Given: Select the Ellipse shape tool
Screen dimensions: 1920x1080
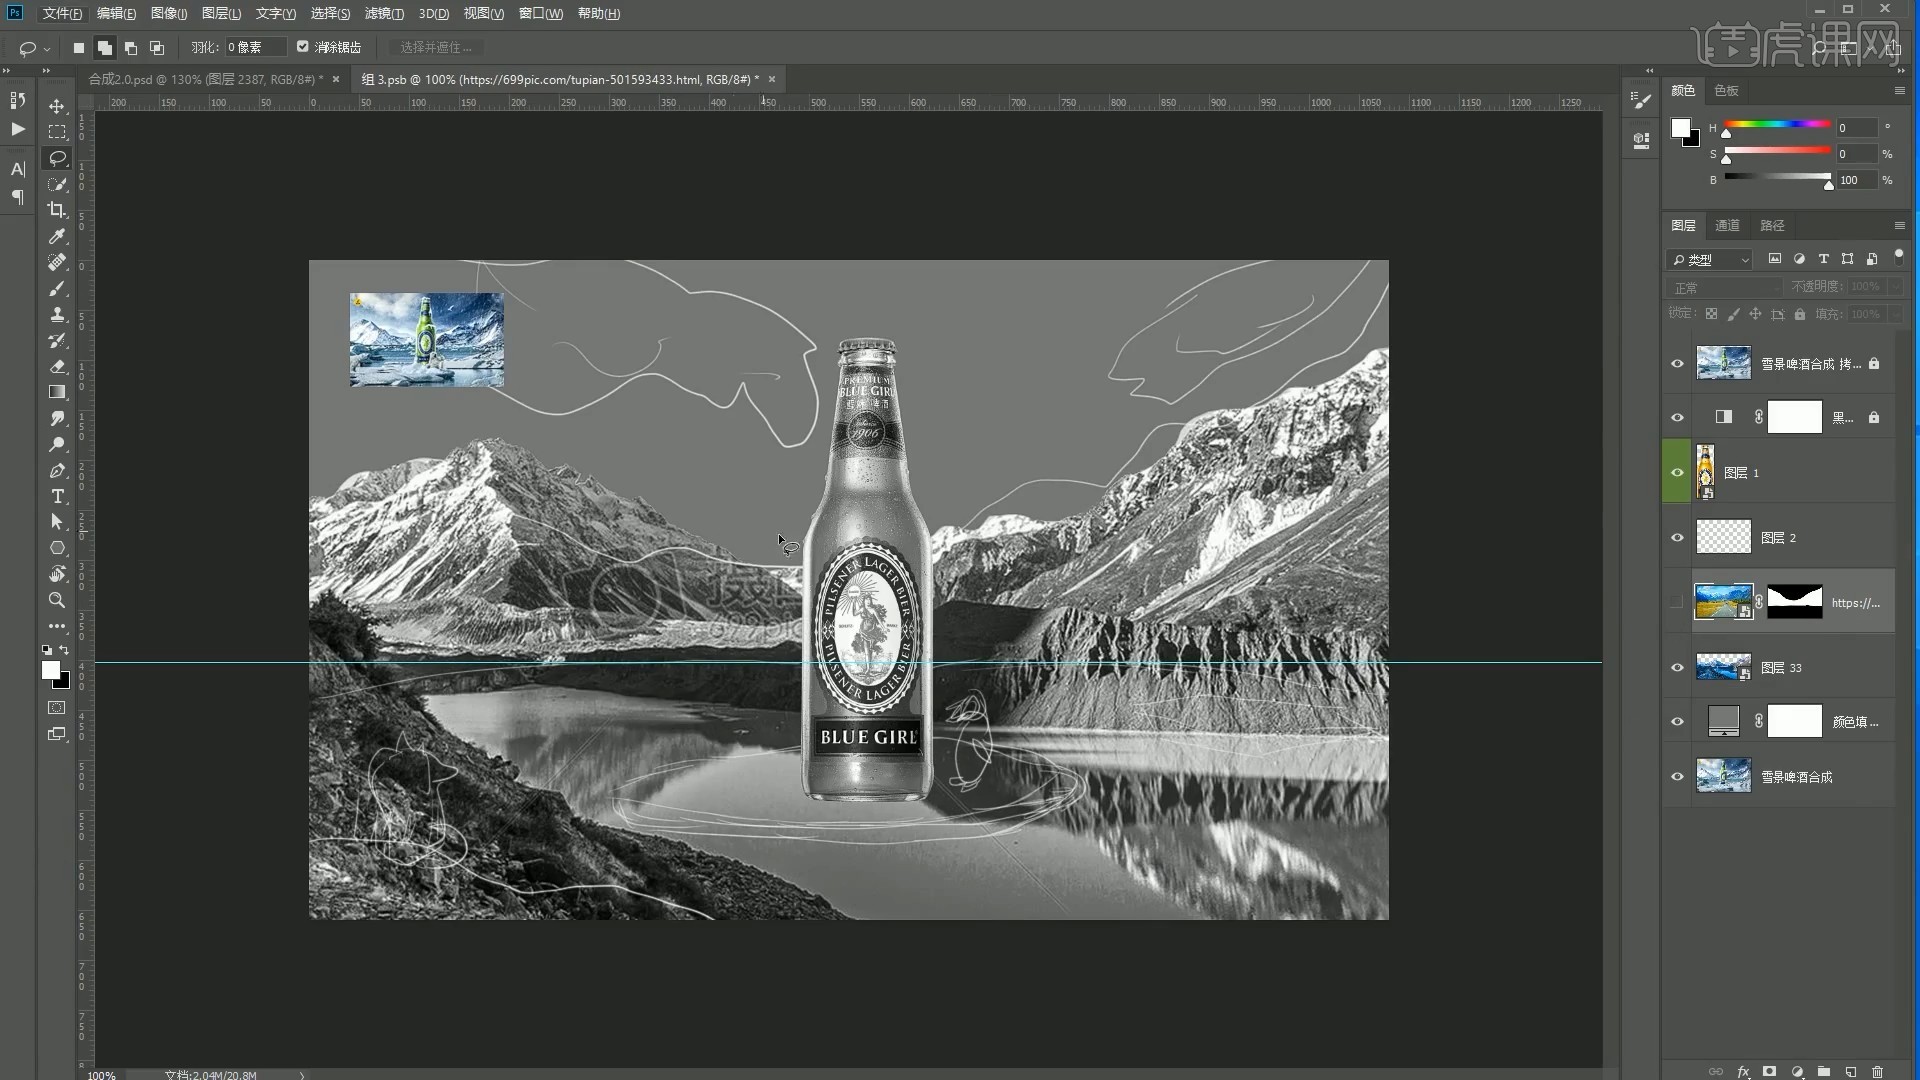Looking at the screenshot, I should 57,548.
